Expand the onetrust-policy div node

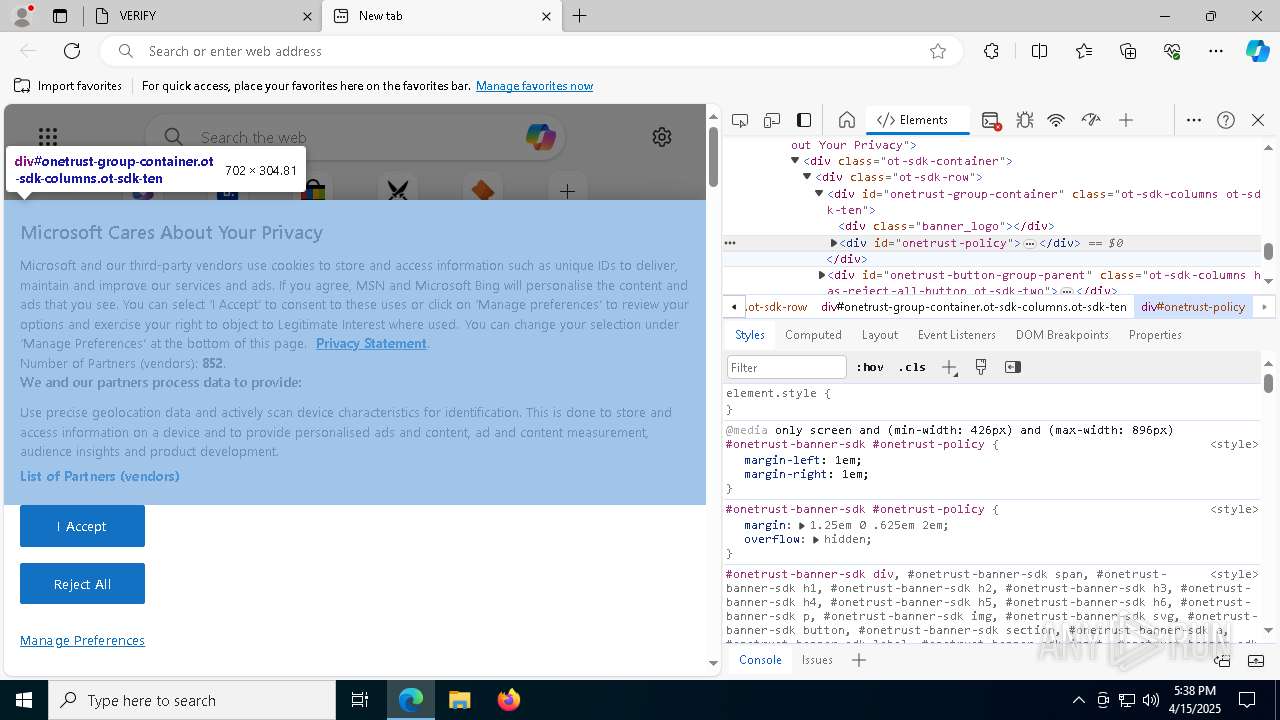tap(834, 243)
